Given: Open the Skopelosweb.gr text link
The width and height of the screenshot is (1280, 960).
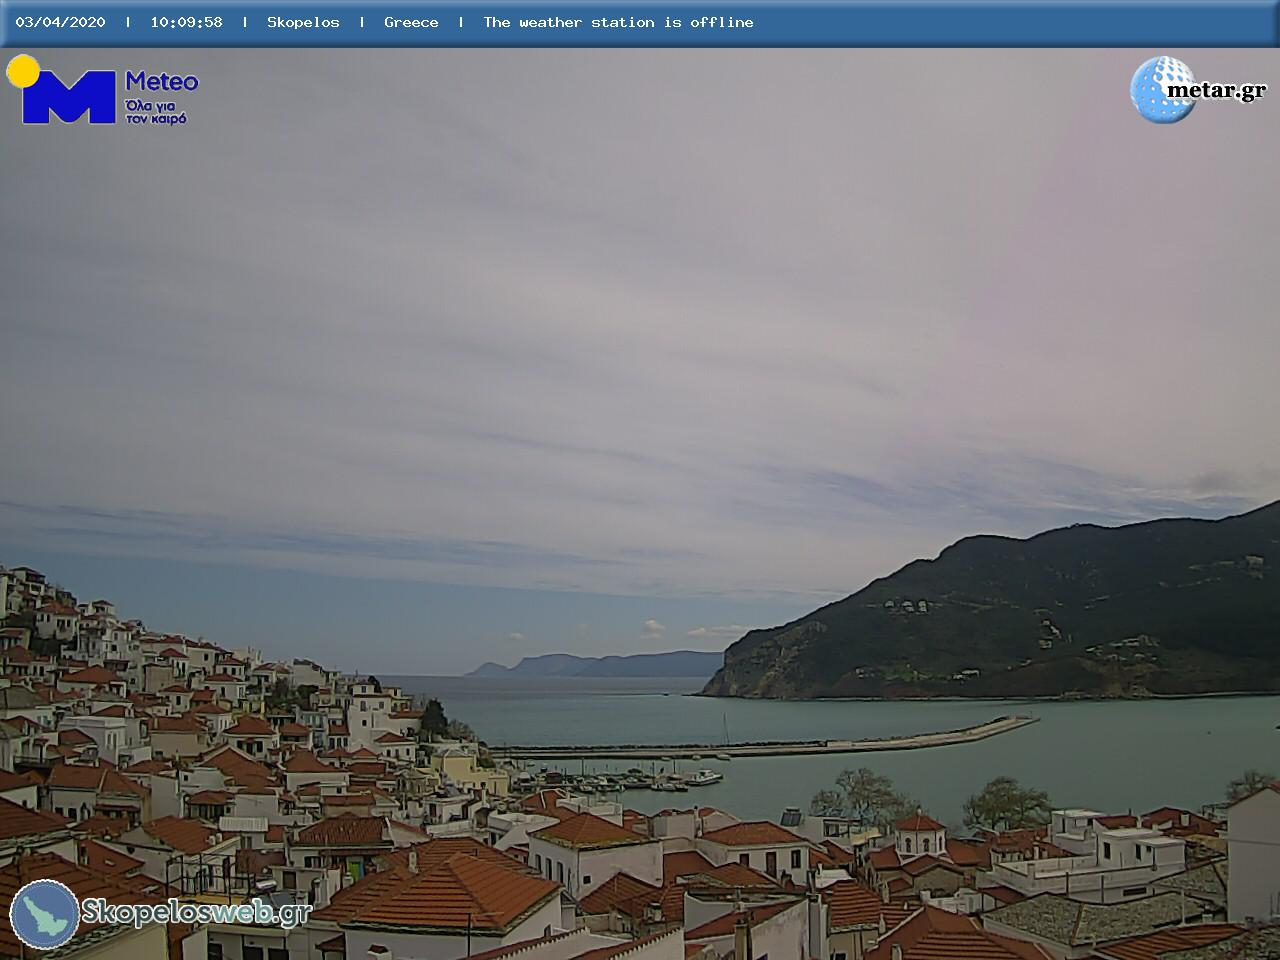Looking at the screenshot, I should (197, 912).
